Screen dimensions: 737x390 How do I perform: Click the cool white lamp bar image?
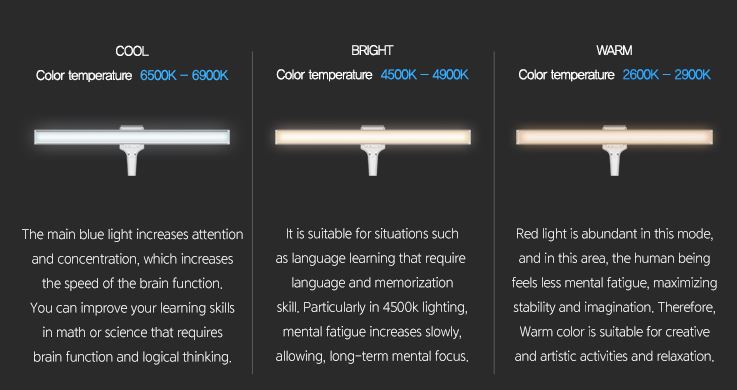(x=132, y=137)
